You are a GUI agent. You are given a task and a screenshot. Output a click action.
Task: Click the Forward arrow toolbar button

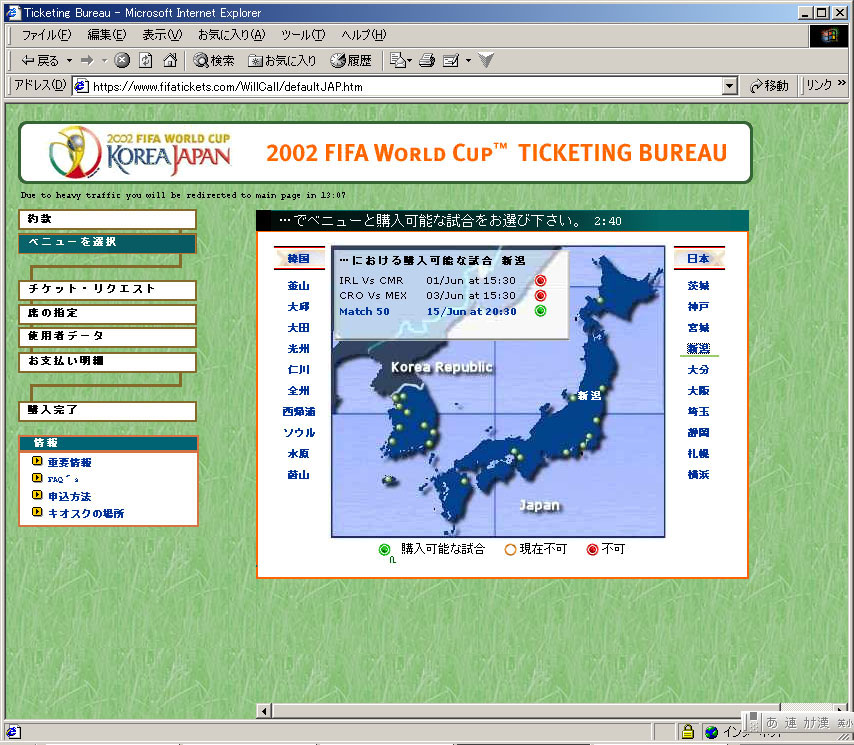[x=87, y=60]
